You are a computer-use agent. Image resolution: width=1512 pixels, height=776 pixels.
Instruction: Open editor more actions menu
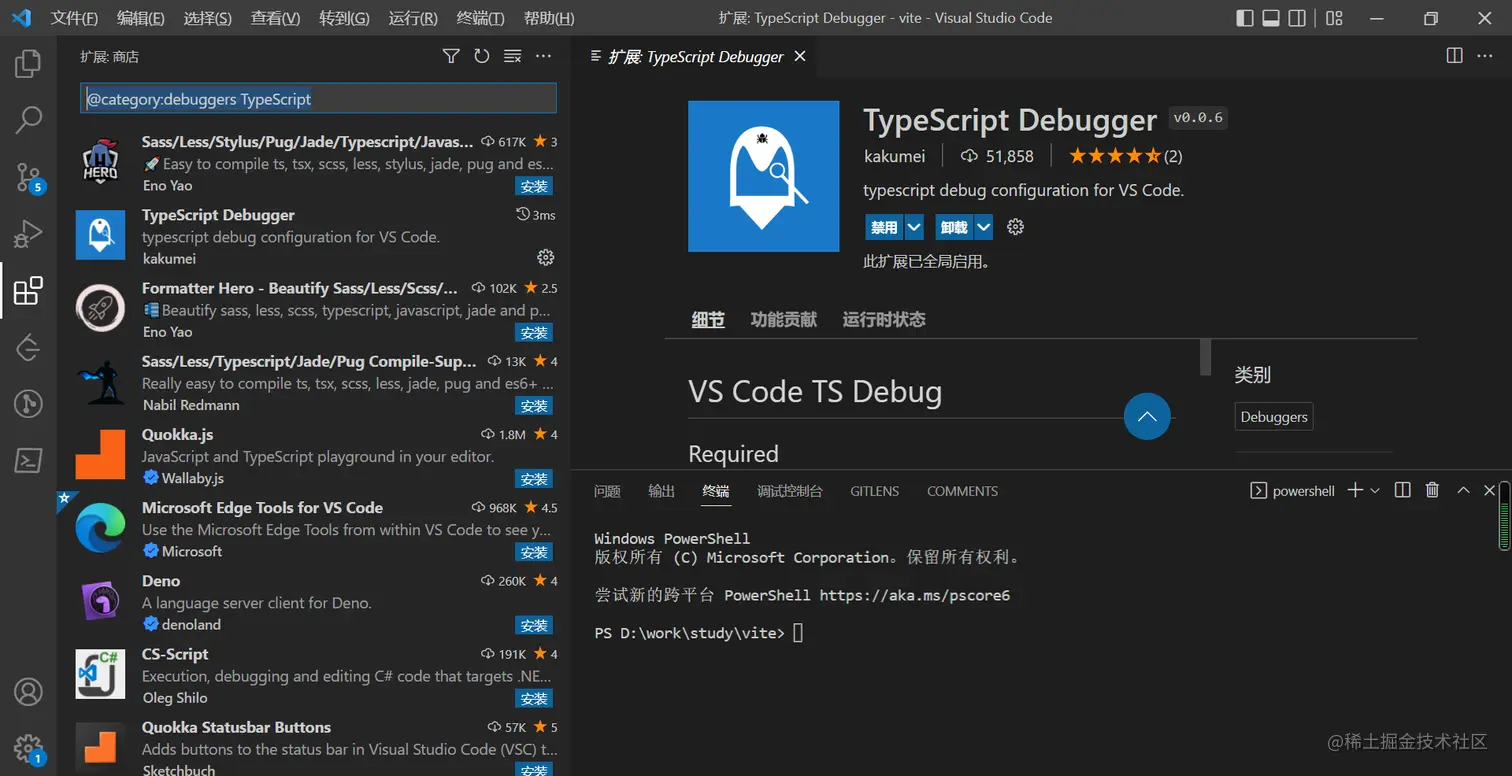coord(1487,56)
